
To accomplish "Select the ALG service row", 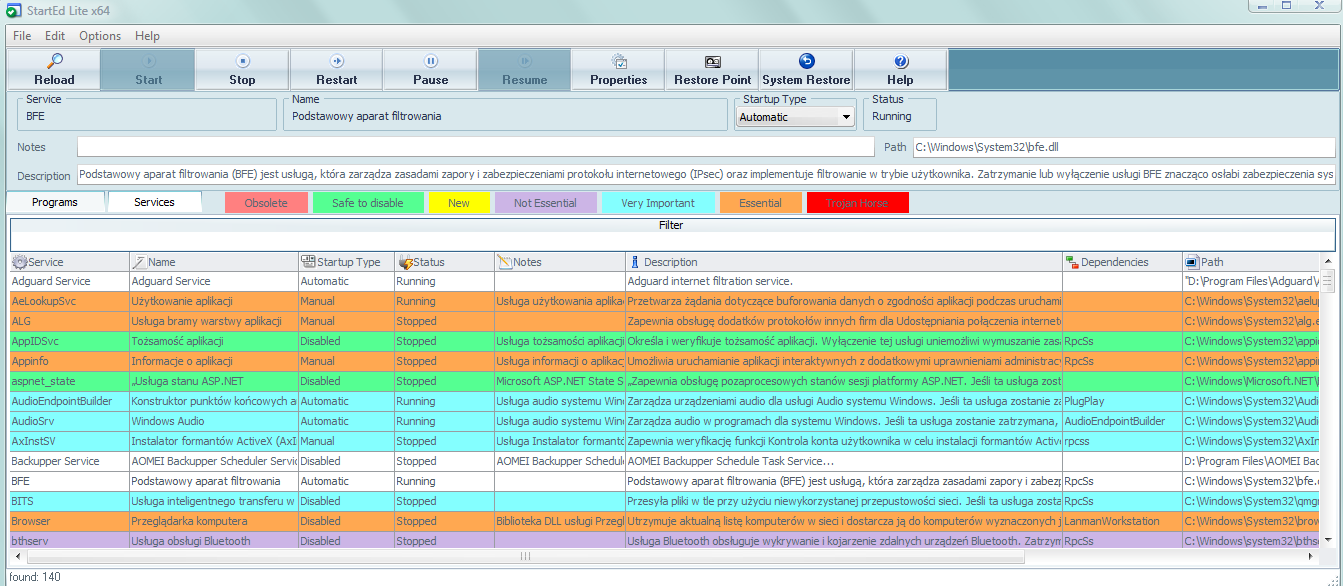I will pos(665,321).
